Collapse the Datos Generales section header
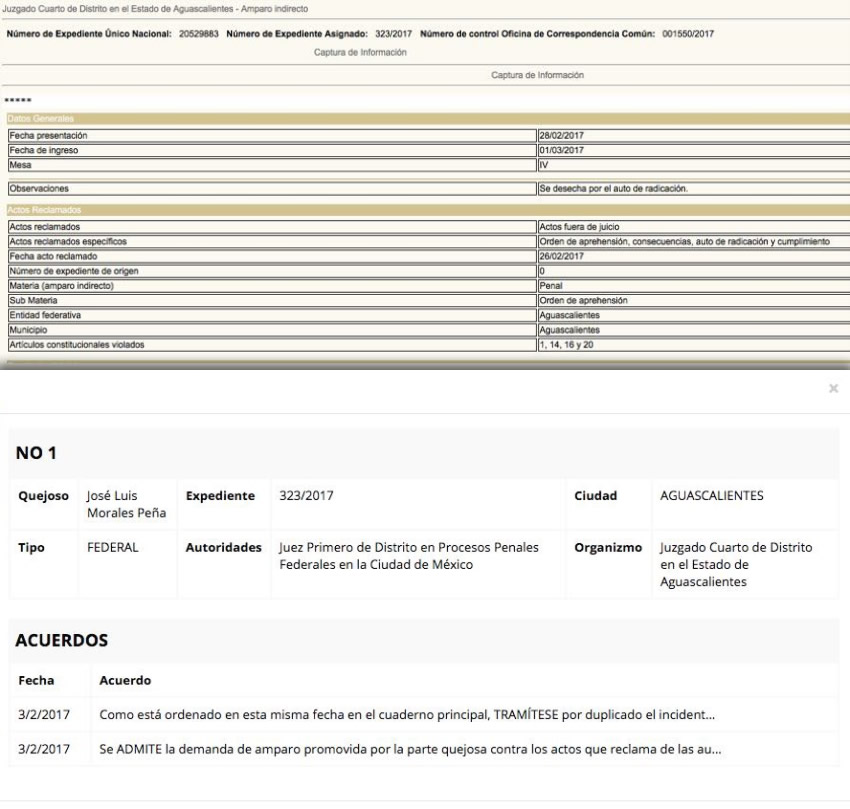Image resolution: width=850 pixels, height=809 pixels. [x=428, y=119]
